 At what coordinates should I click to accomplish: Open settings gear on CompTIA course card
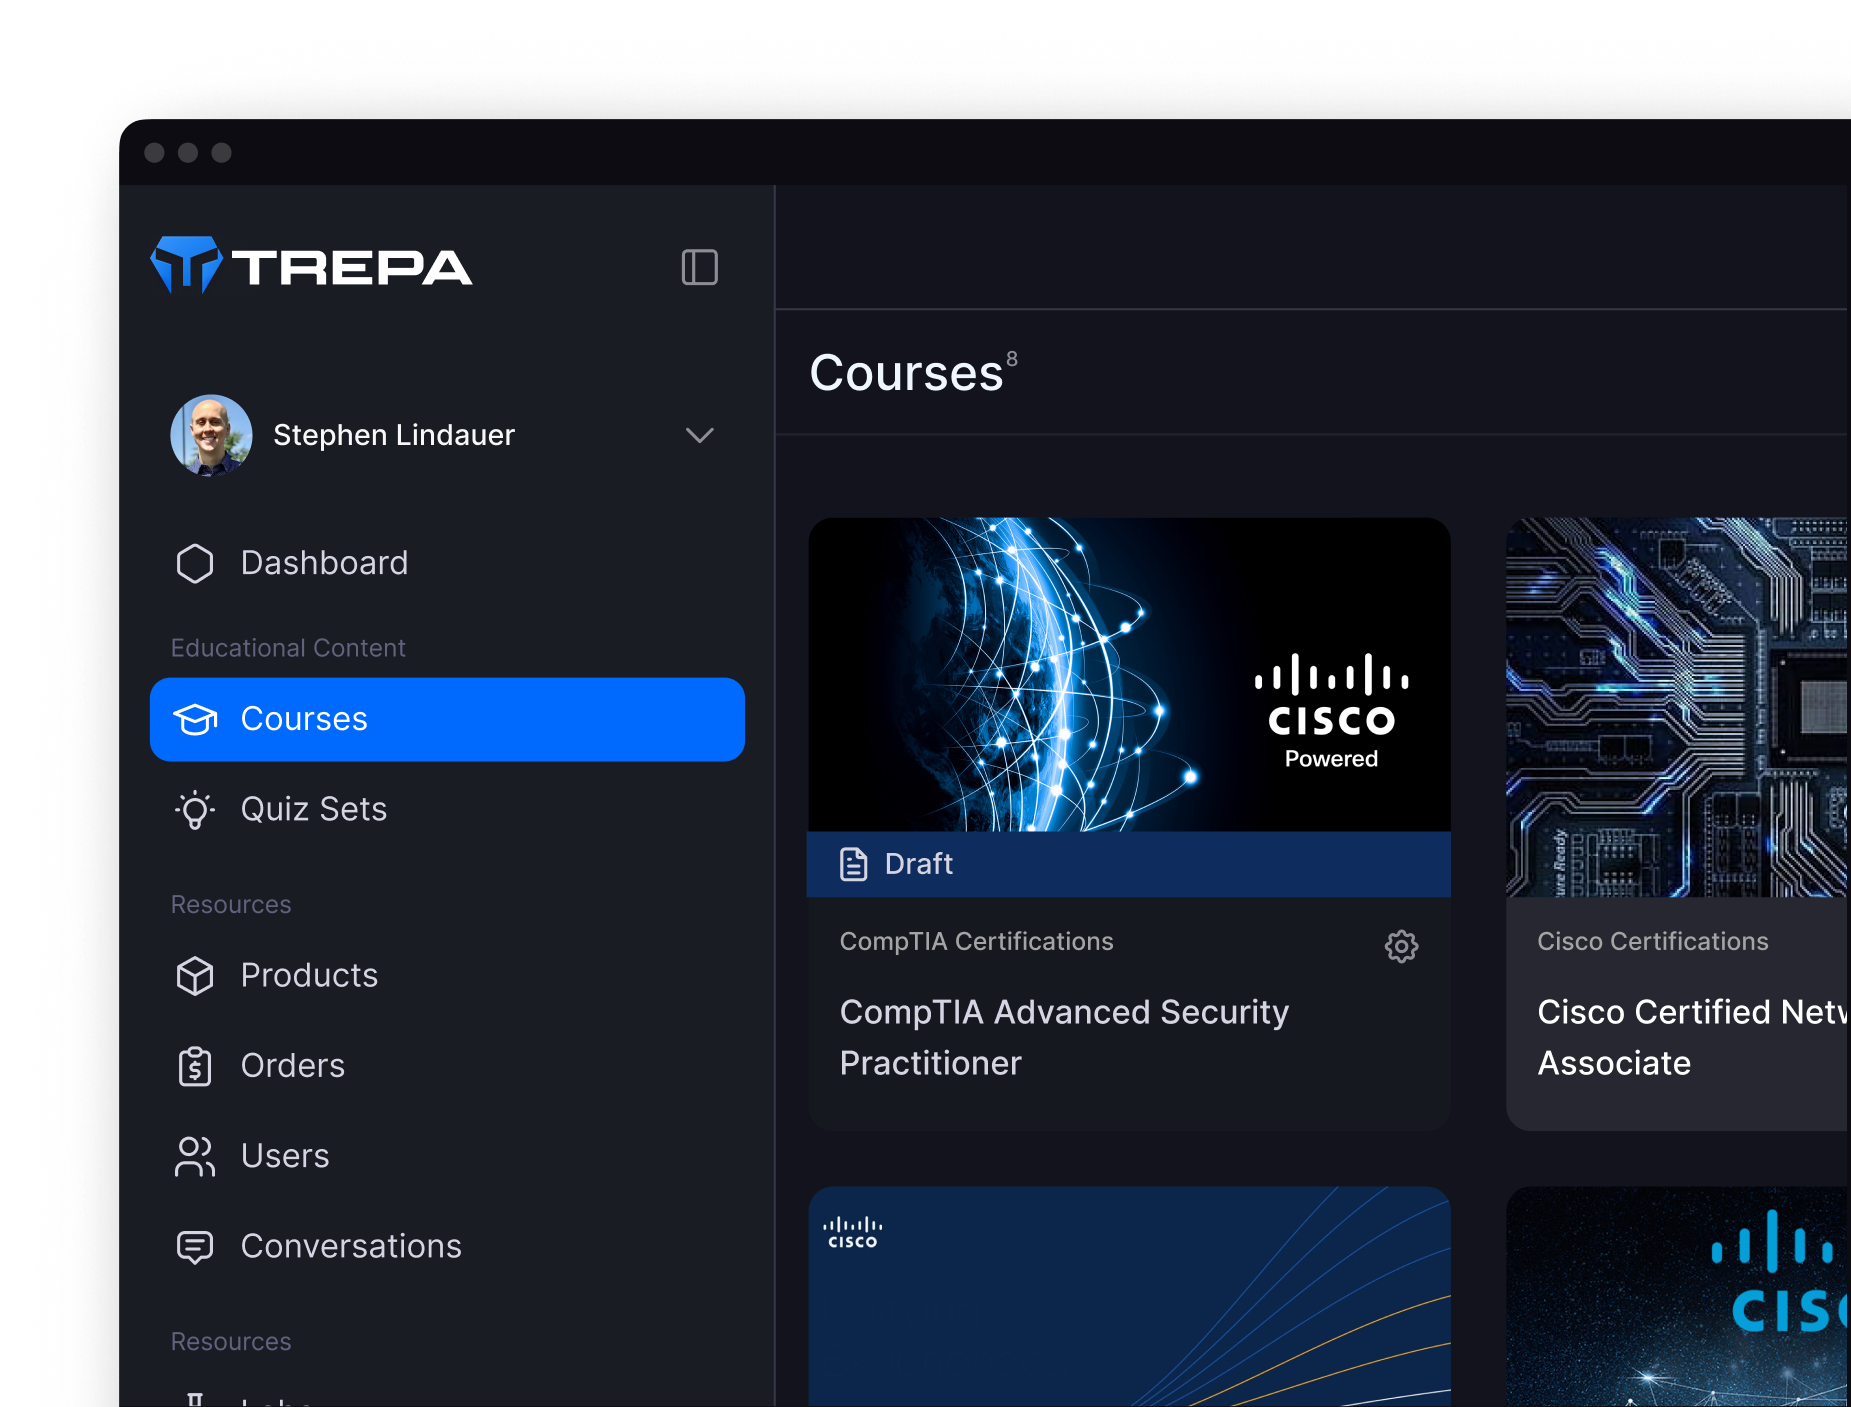pos(1401,945)
